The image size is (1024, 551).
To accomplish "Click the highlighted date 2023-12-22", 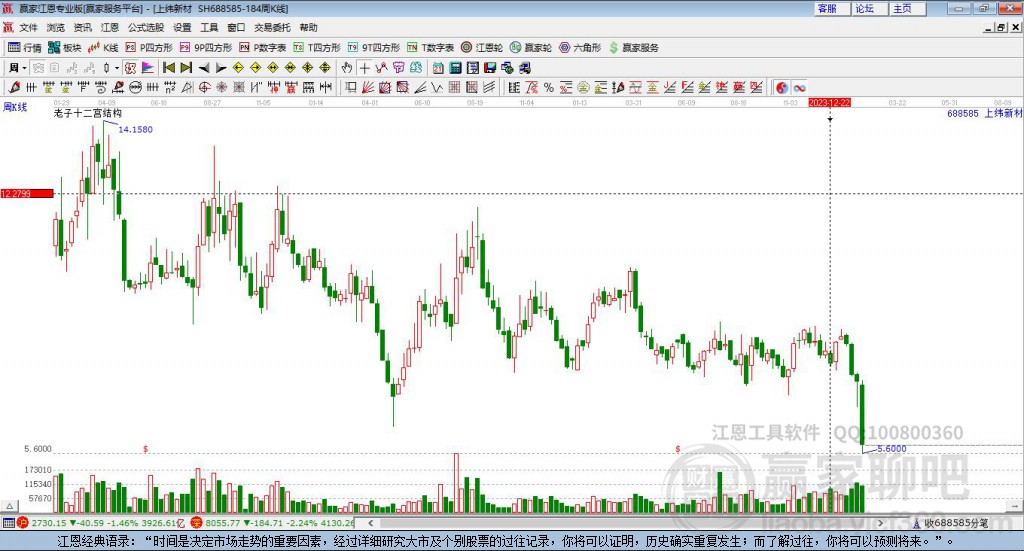I will coord(829,102).
